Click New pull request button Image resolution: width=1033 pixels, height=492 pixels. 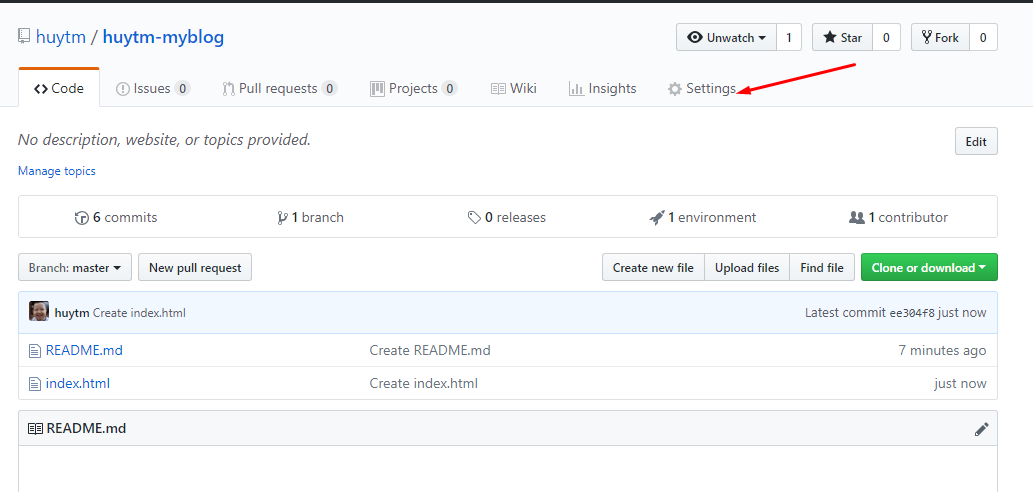(x=195, y=267)
